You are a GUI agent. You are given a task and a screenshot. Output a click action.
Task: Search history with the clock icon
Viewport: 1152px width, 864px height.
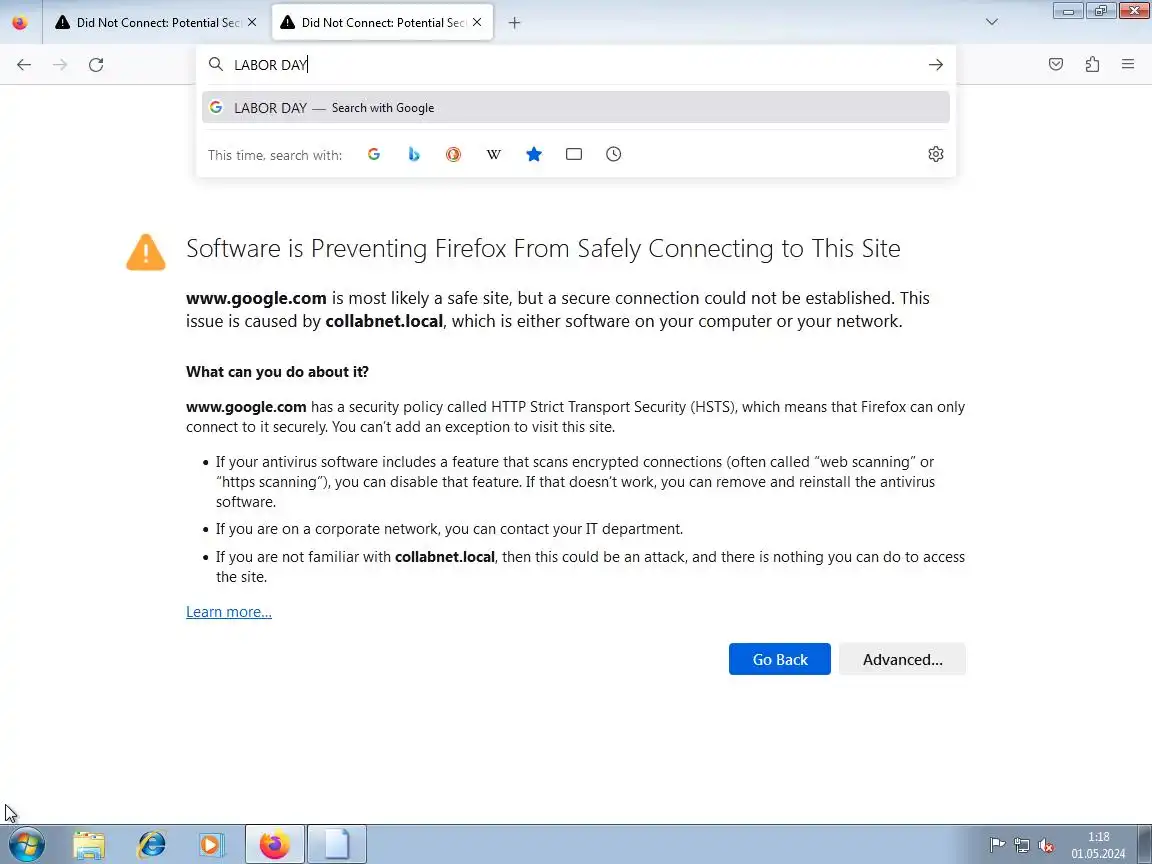coord(613,154)
